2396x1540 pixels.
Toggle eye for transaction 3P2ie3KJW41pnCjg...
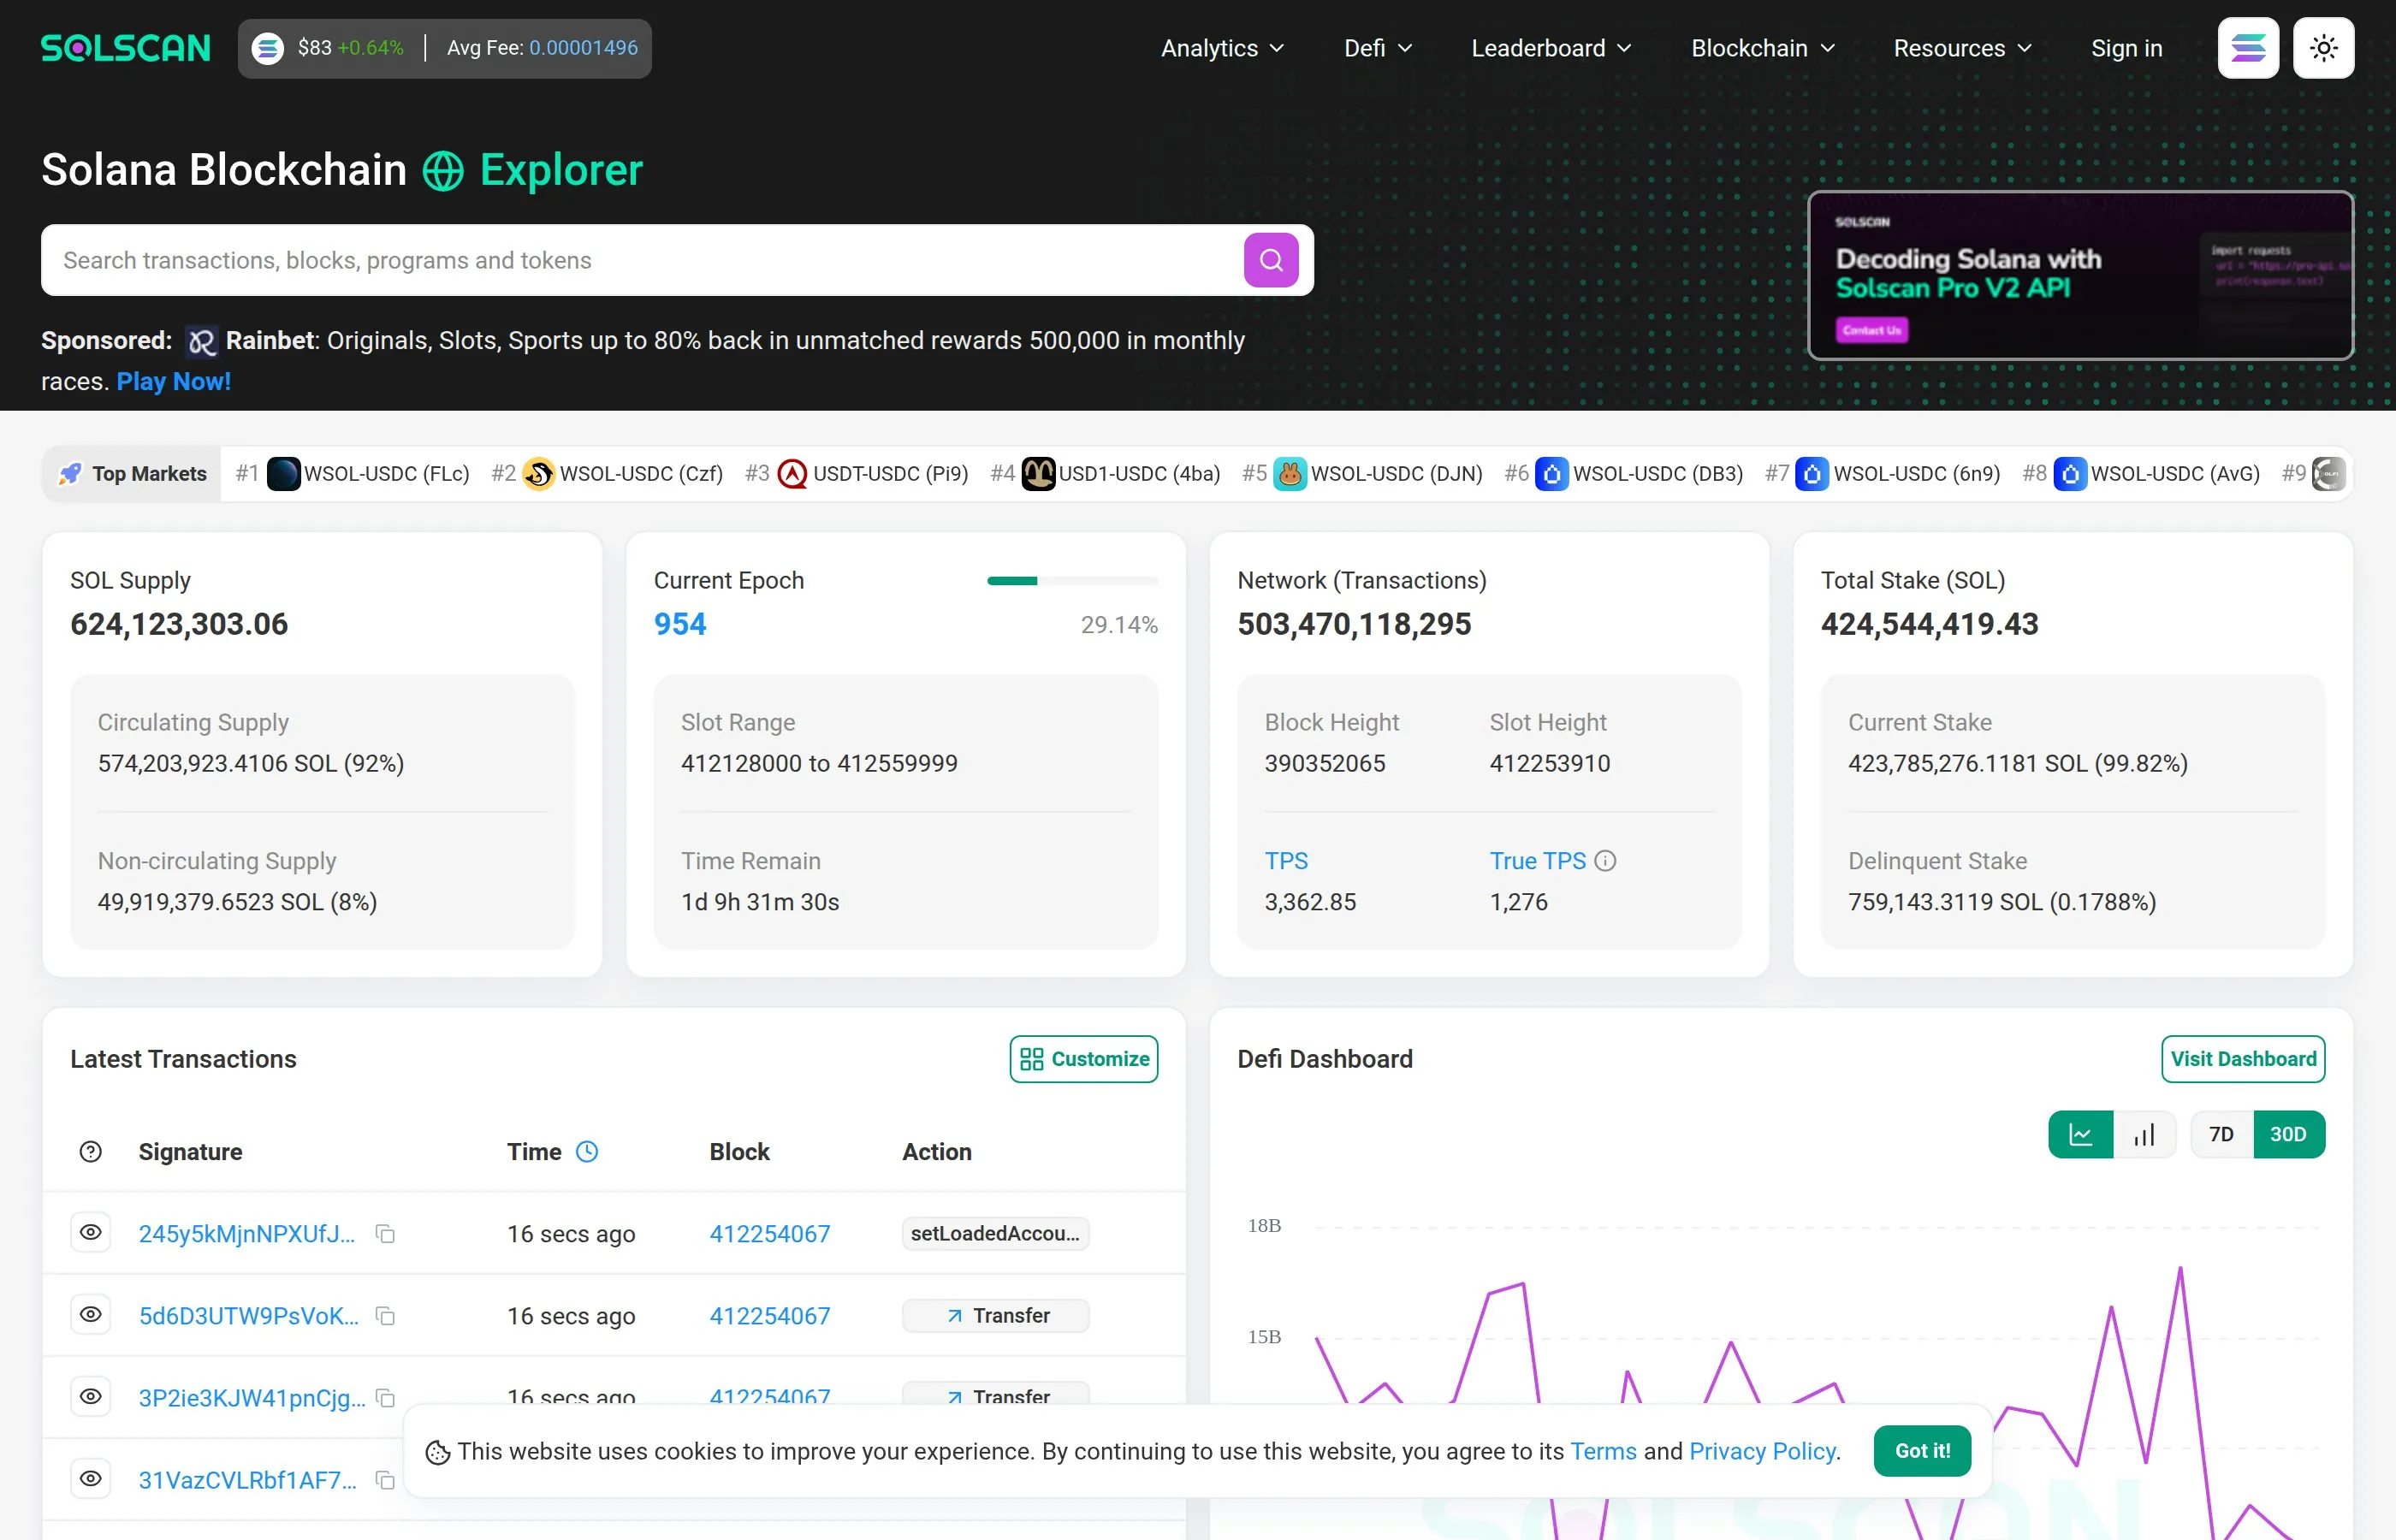pos(91,1397)
